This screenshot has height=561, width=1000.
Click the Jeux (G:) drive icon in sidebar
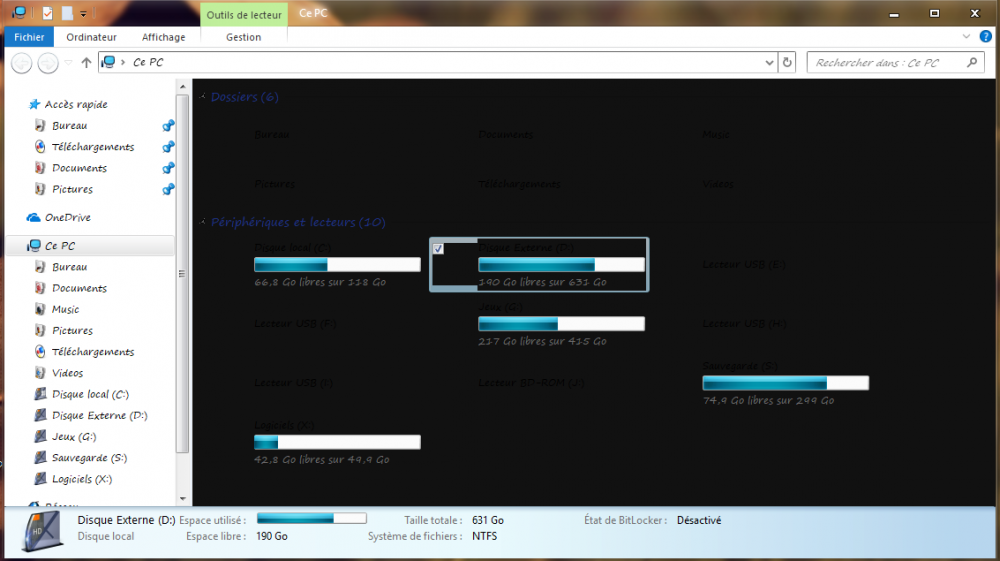point(40,437)
